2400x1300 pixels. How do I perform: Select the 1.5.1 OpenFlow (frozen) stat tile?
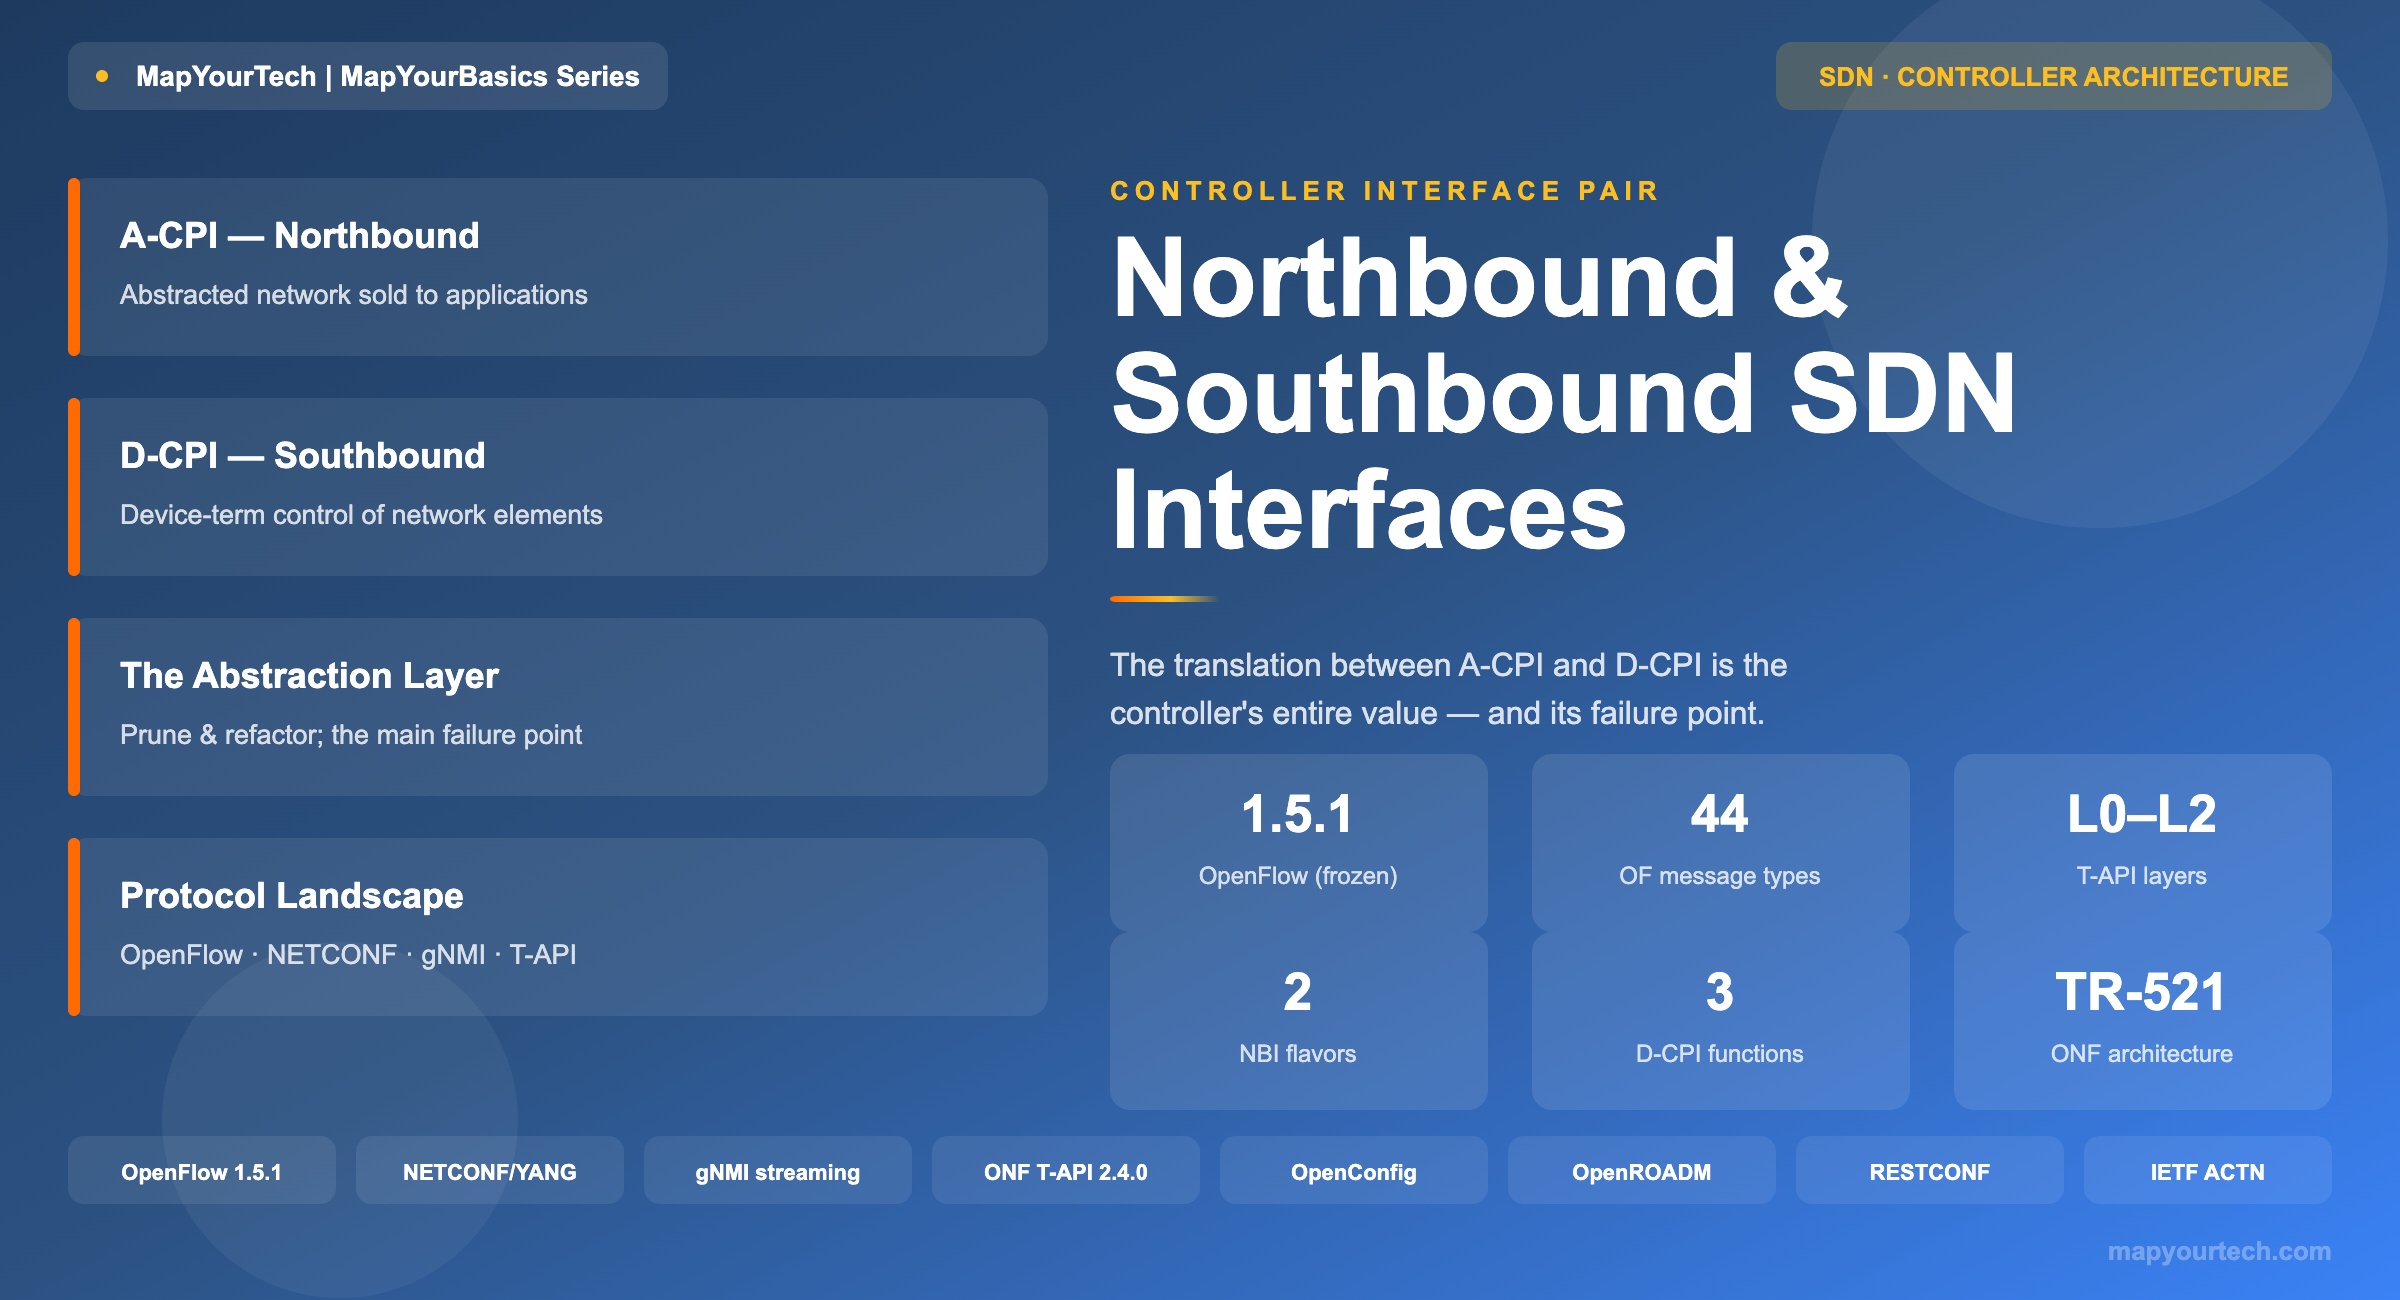click(1298, 843)
